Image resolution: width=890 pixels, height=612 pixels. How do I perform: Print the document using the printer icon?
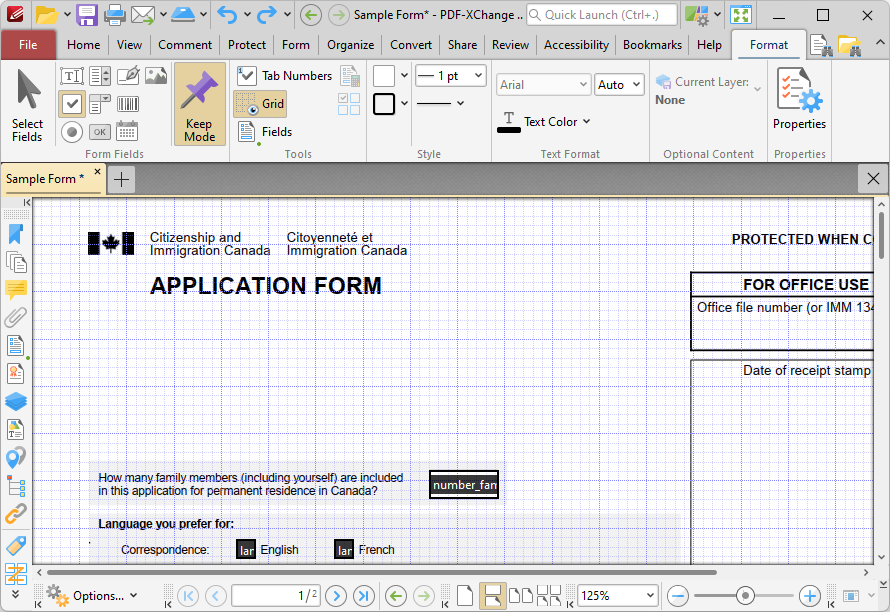pyautogui.click(x=115, y=15)
